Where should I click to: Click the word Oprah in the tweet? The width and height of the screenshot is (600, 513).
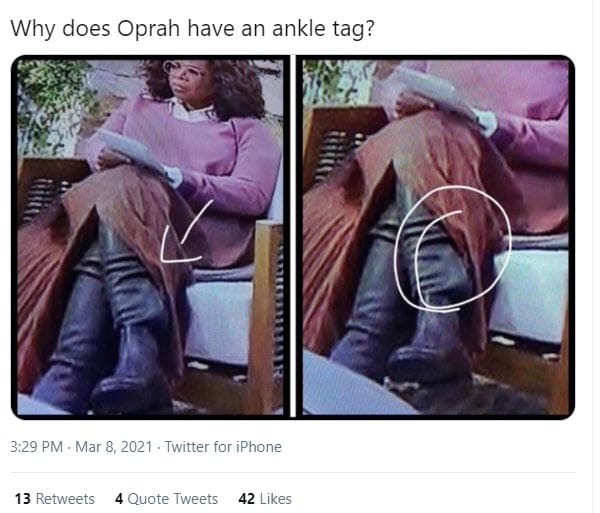click(148, 29)
